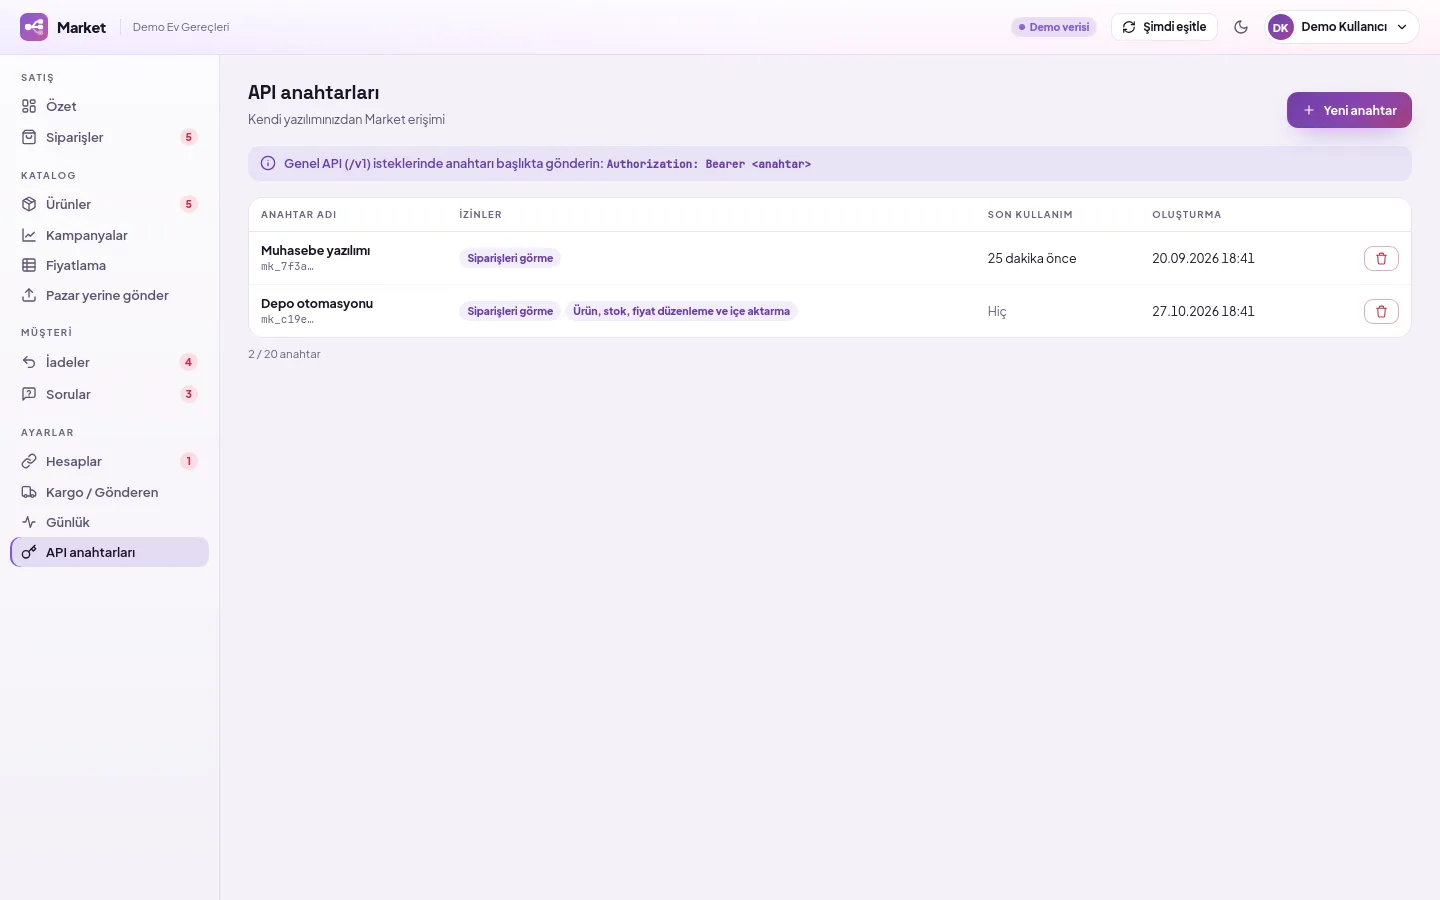Click the mk_c19e… key prefix
The height and width of the screenshot is (900, 1440).
point(287,320)
